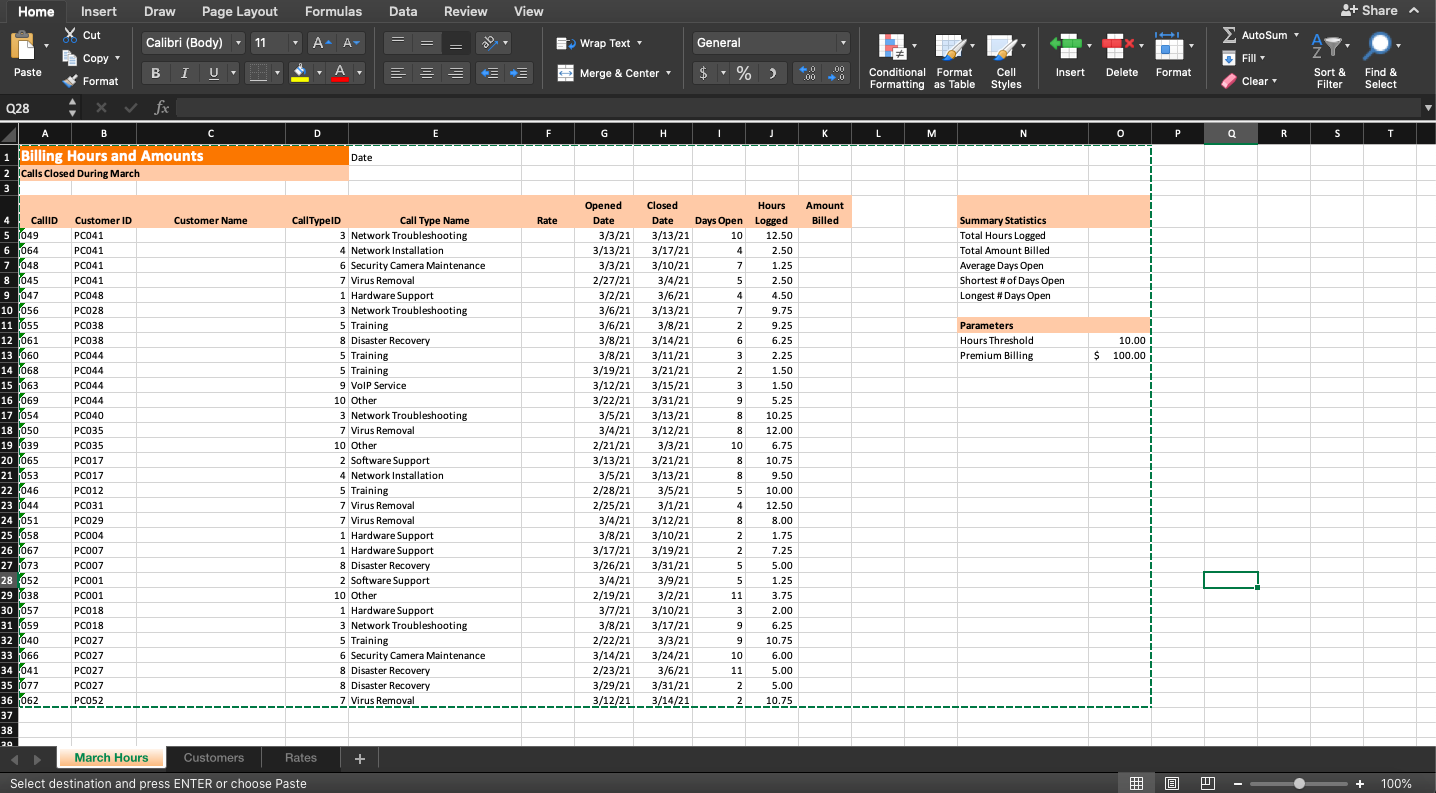1436x793 pixels.
Task: Open the Formulas ribbon tab
Action: pyautogui.click(x=333, y=11)
